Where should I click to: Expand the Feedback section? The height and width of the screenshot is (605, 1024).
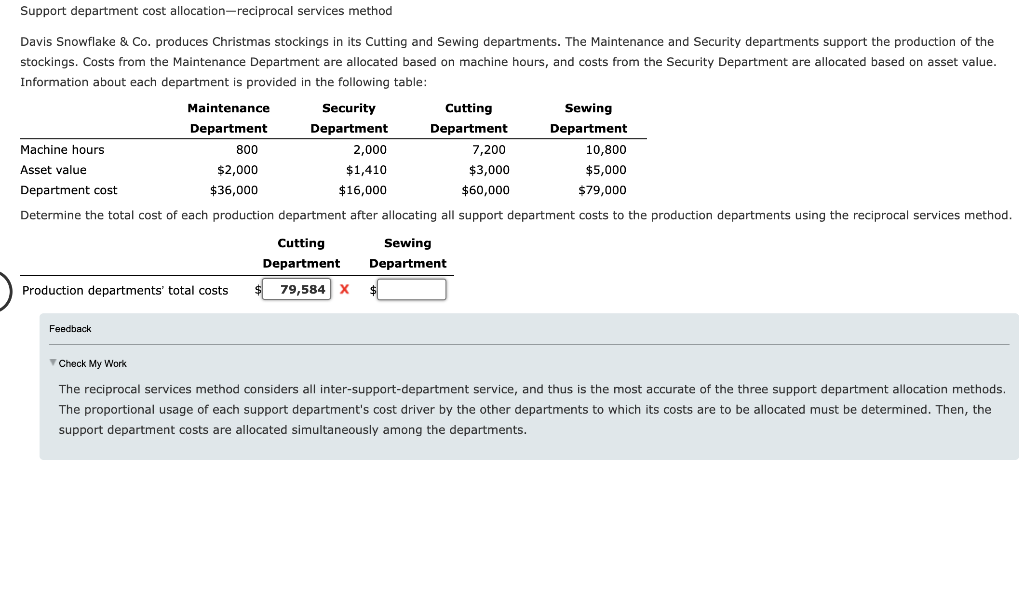click(67, 327)
